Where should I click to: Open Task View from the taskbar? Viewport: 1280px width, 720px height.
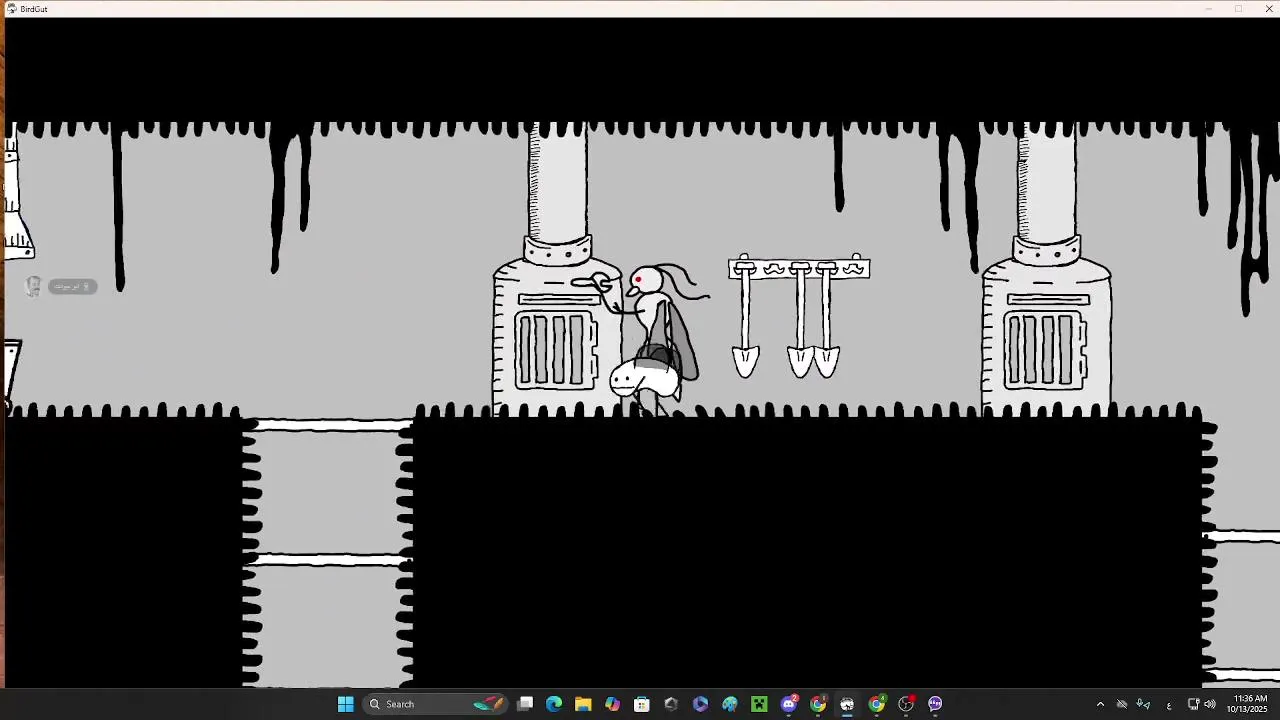click(x=525, y=704)
